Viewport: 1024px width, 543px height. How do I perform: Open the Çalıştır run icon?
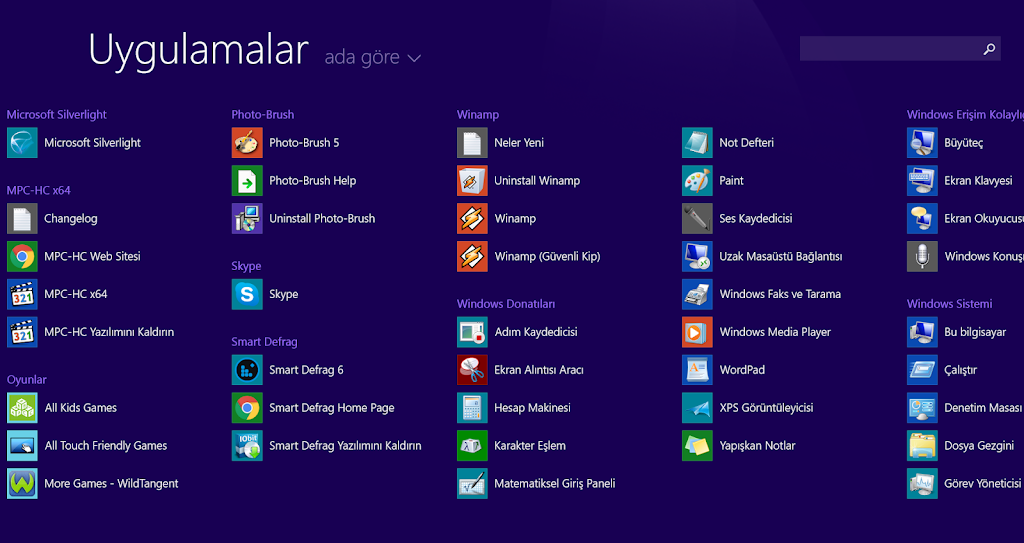tap(922, 370)
